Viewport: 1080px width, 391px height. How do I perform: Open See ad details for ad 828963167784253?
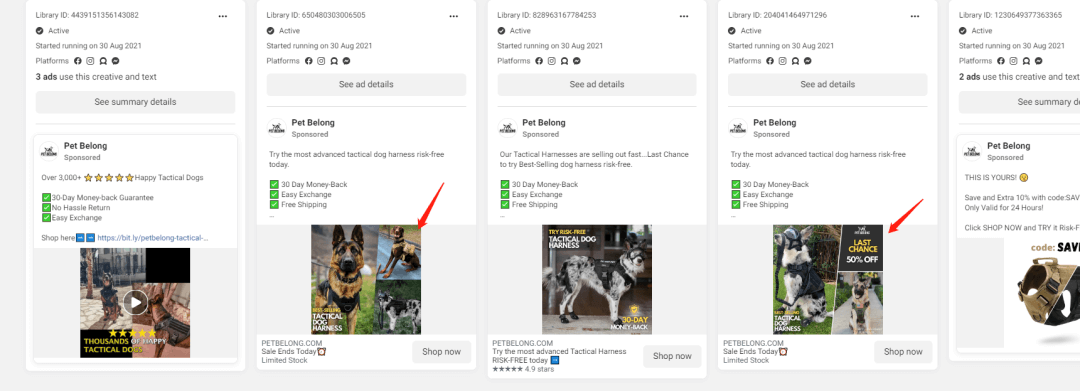tap(597, 85)
